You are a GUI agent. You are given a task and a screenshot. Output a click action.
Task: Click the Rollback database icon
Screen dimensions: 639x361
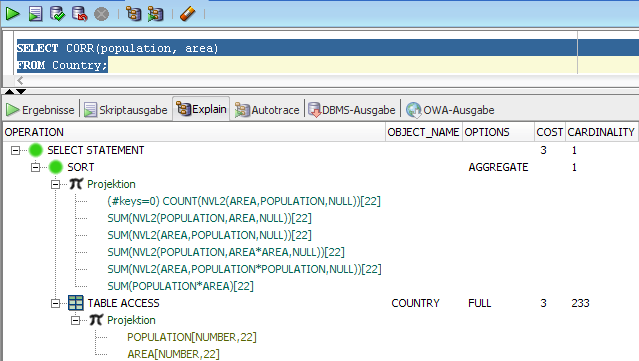(79, 14)
